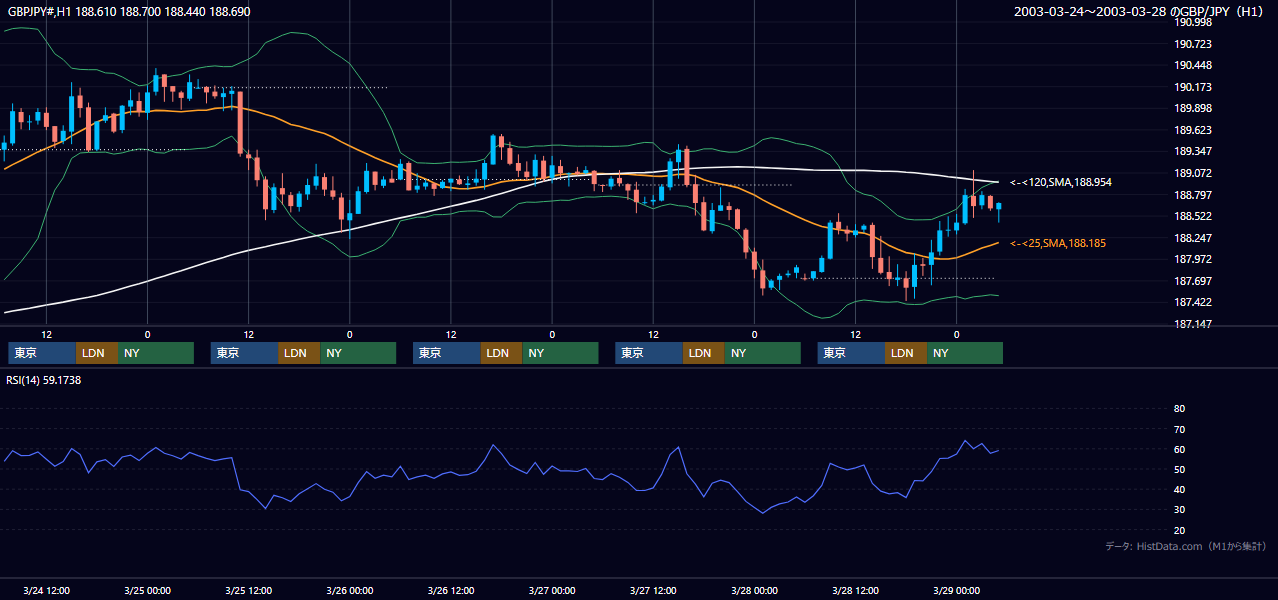Click the 190.173 price axis label

point(1194,87)
